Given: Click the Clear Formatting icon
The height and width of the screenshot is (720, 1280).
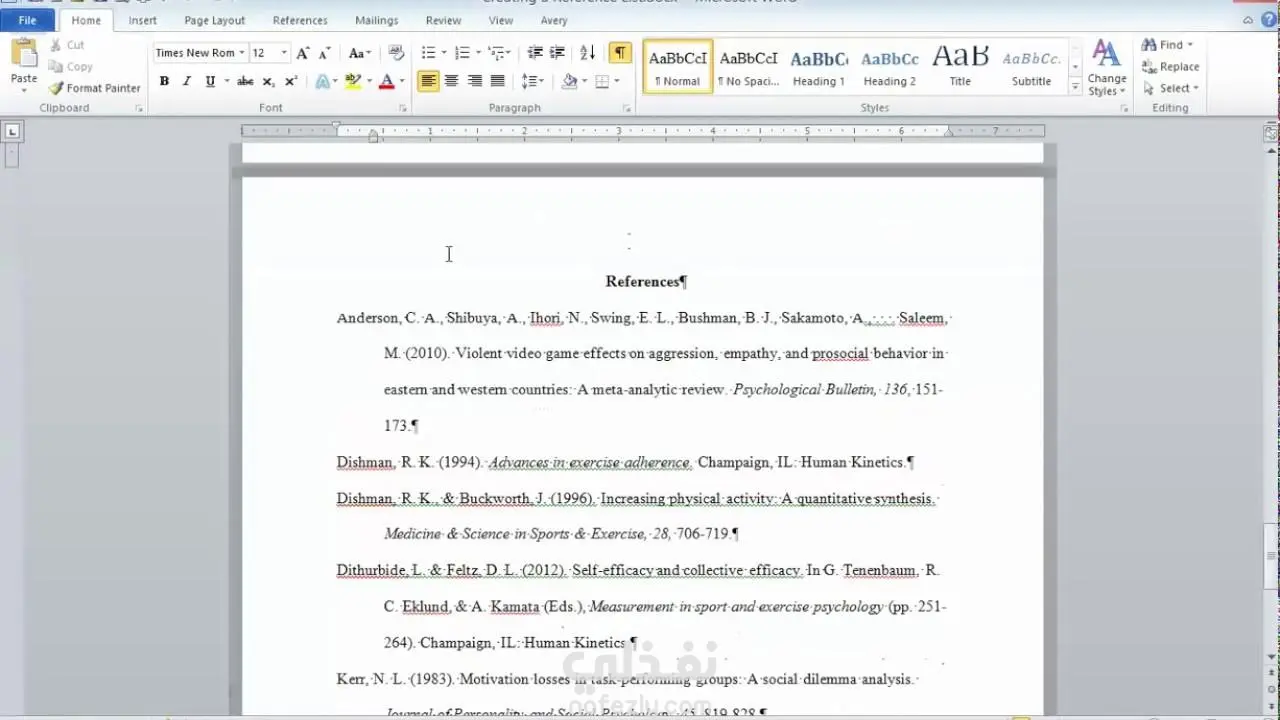Looking at the screenshot, I should [396, 53].
